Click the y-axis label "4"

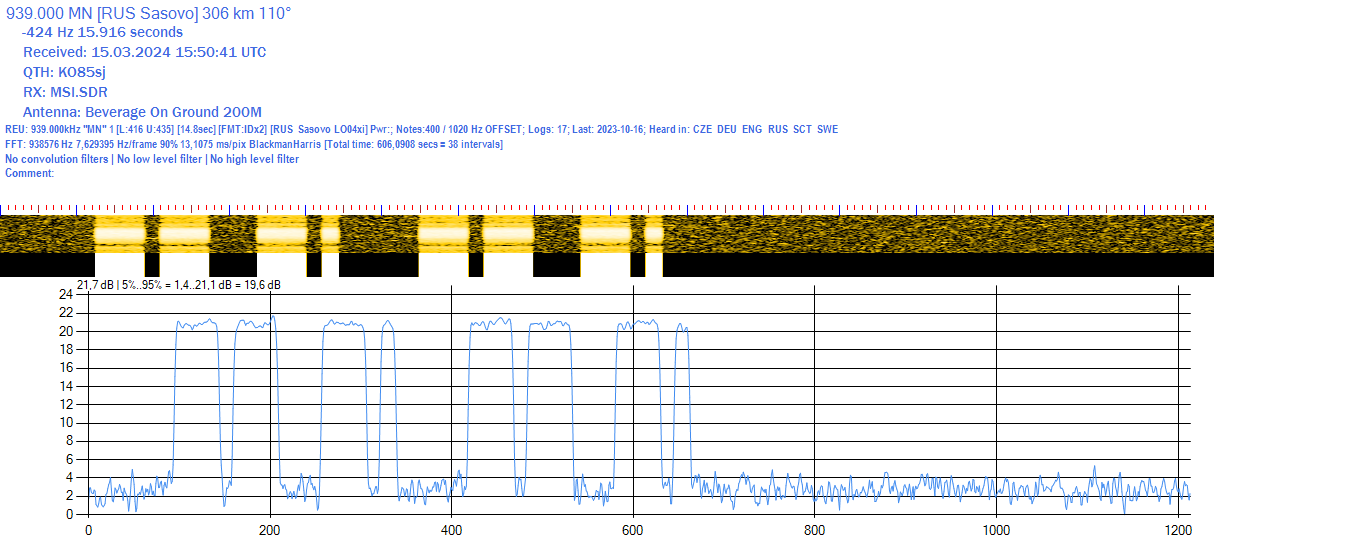pyautogui.click(x=70, y=478)
